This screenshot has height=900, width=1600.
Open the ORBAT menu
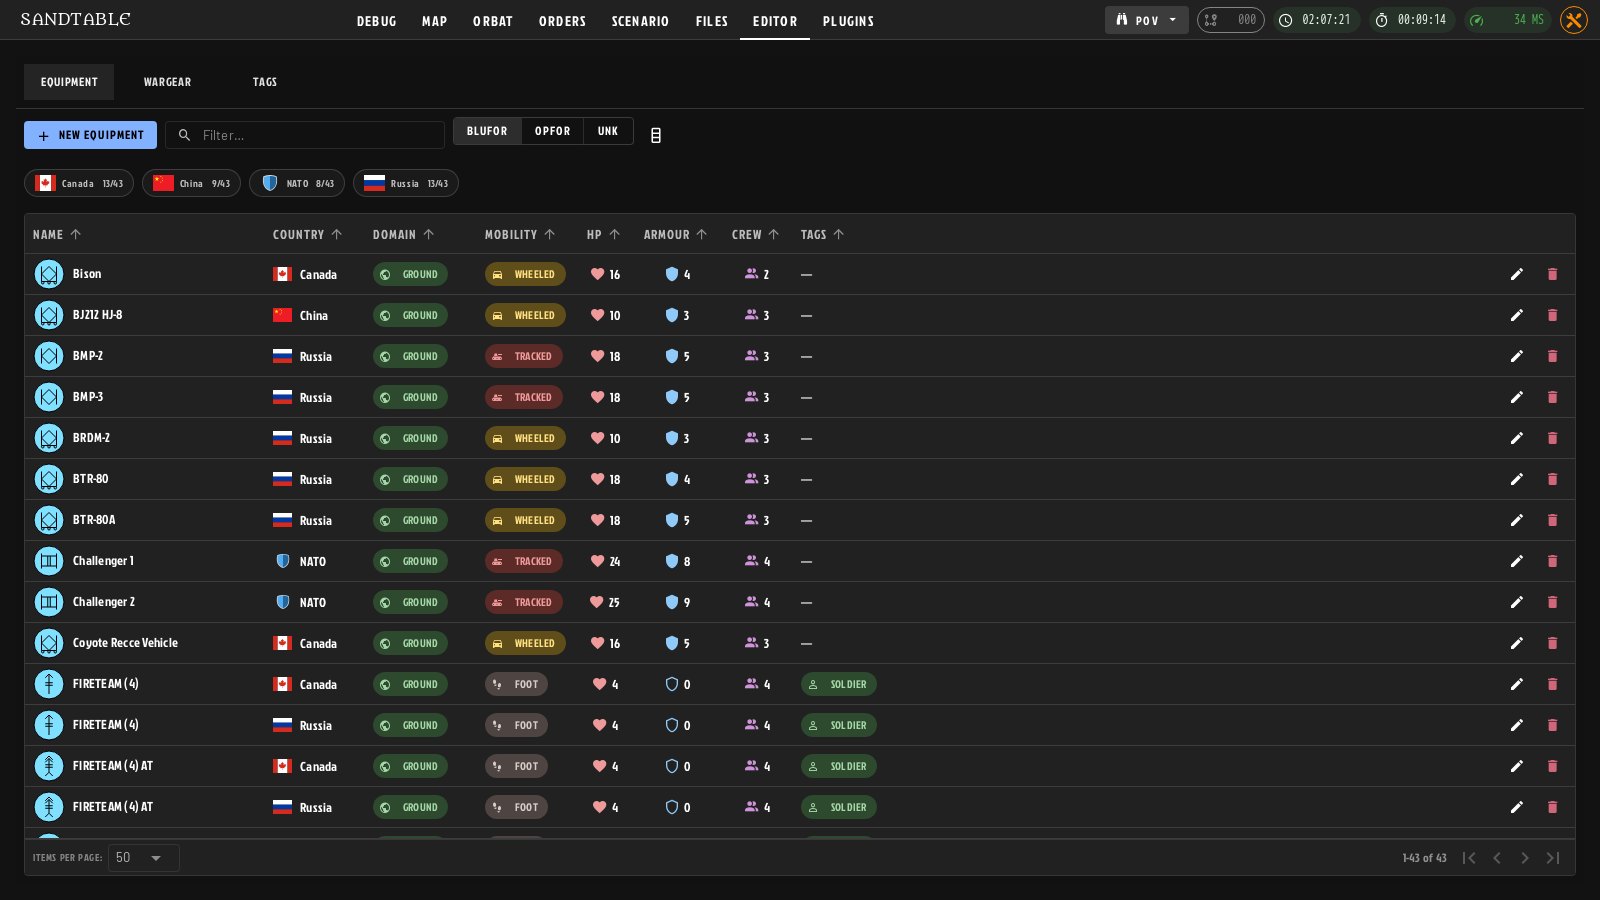pos(493,21)
